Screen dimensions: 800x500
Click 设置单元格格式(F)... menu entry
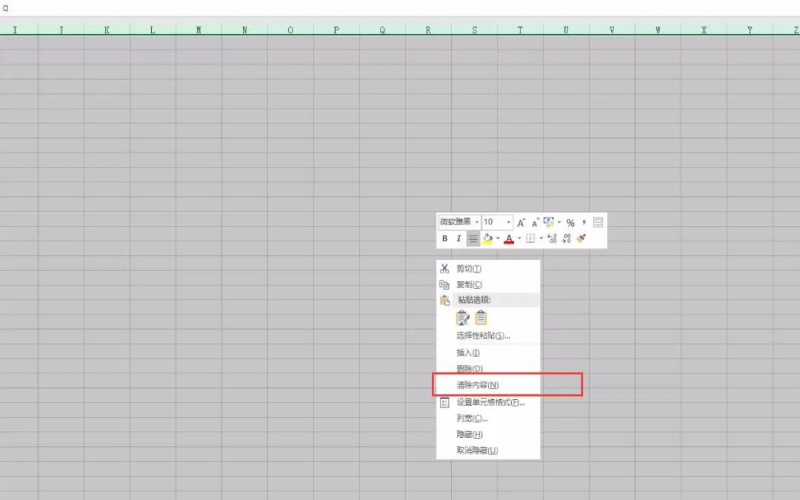coord(490,402)
